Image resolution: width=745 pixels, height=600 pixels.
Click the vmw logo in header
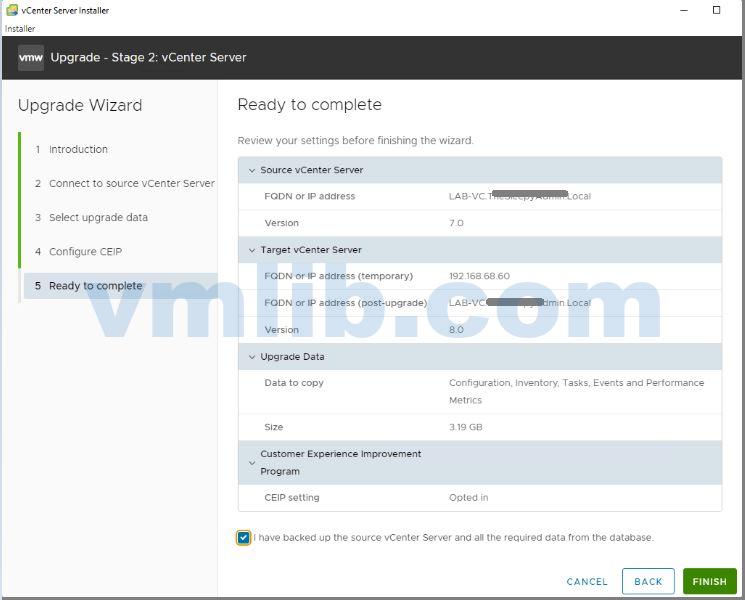point(31,57)
